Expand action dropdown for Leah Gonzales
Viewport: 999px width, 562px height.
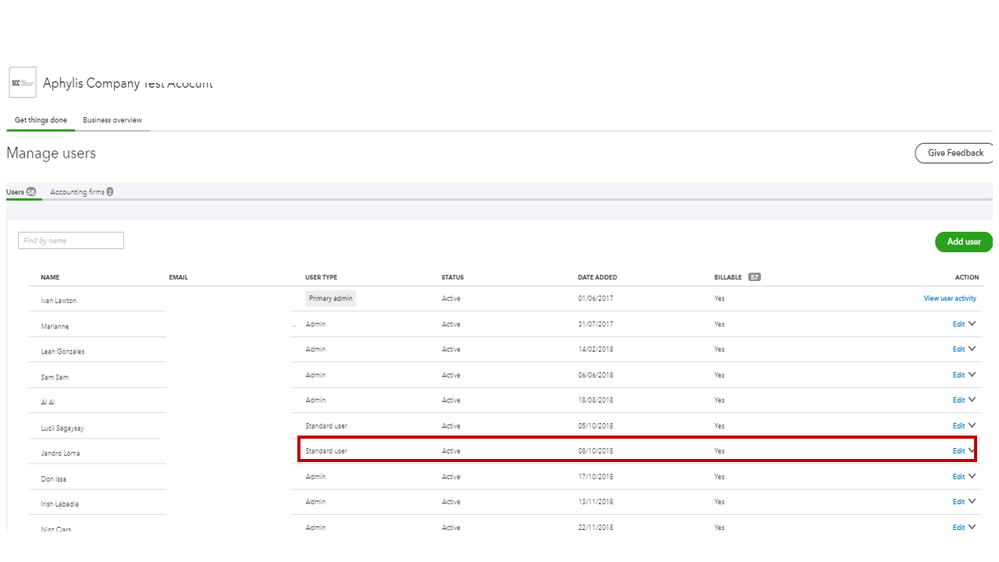point(972,349)
